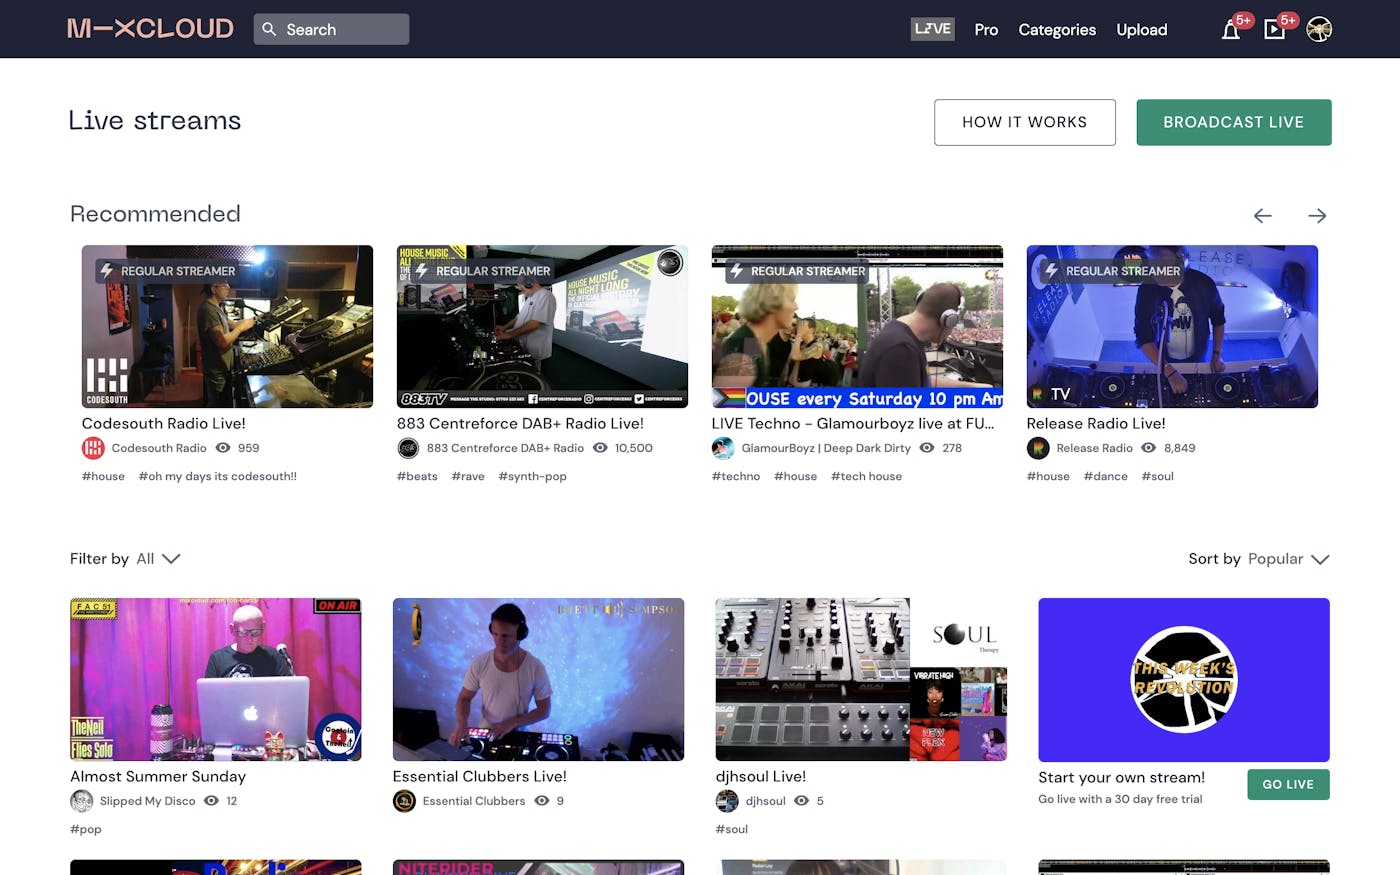1400x875 pixels.
Task: Click #oh my days its codesouth!! tag
Action: click(218, 476)
